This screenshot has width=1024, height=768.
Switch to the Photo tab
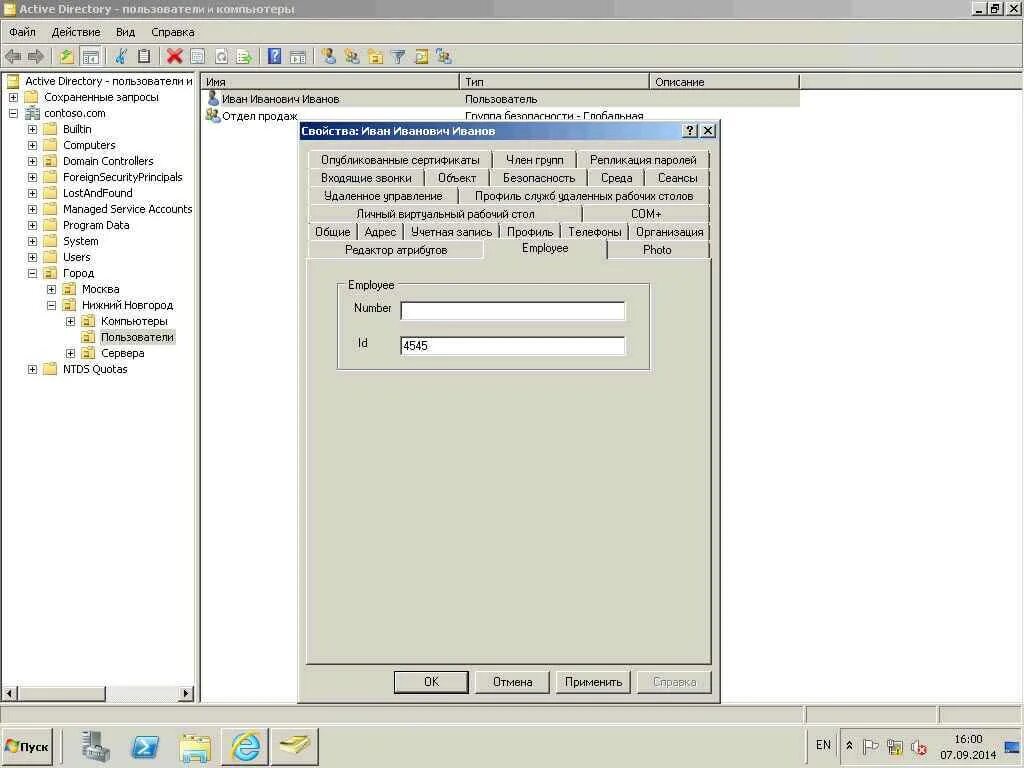point(657,249)
